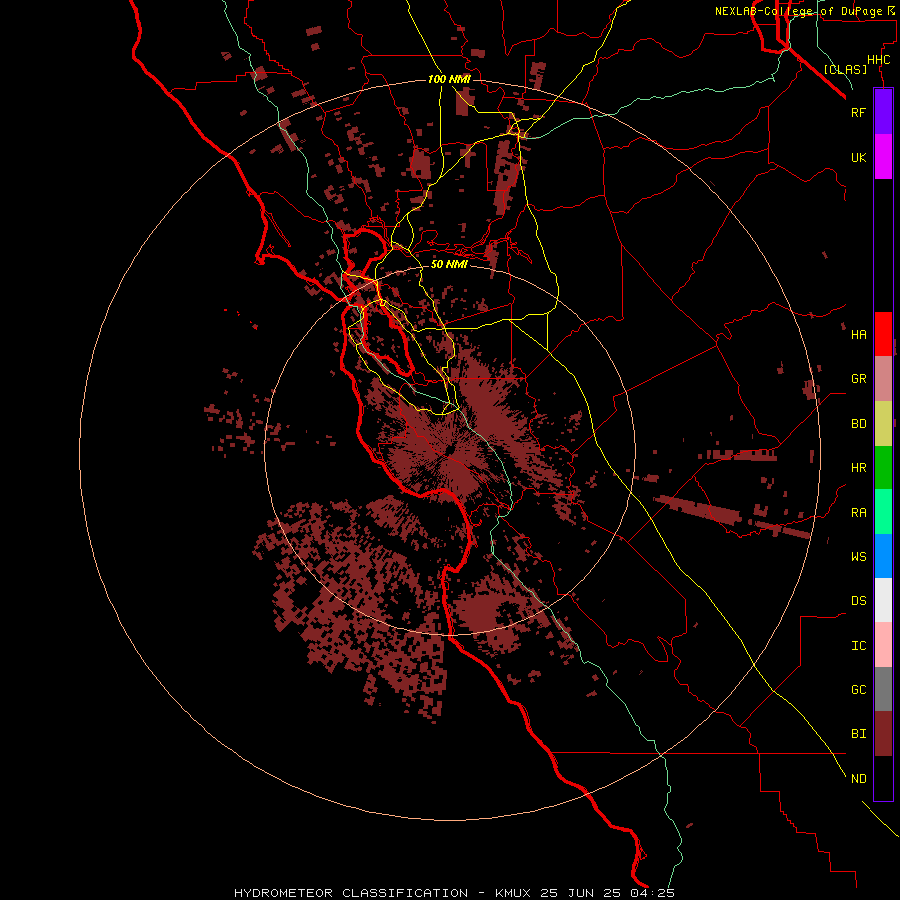The width and height of the screenshot is (900, 900).
Task: Click the HA red legend swatch
Action: [883, 334]
